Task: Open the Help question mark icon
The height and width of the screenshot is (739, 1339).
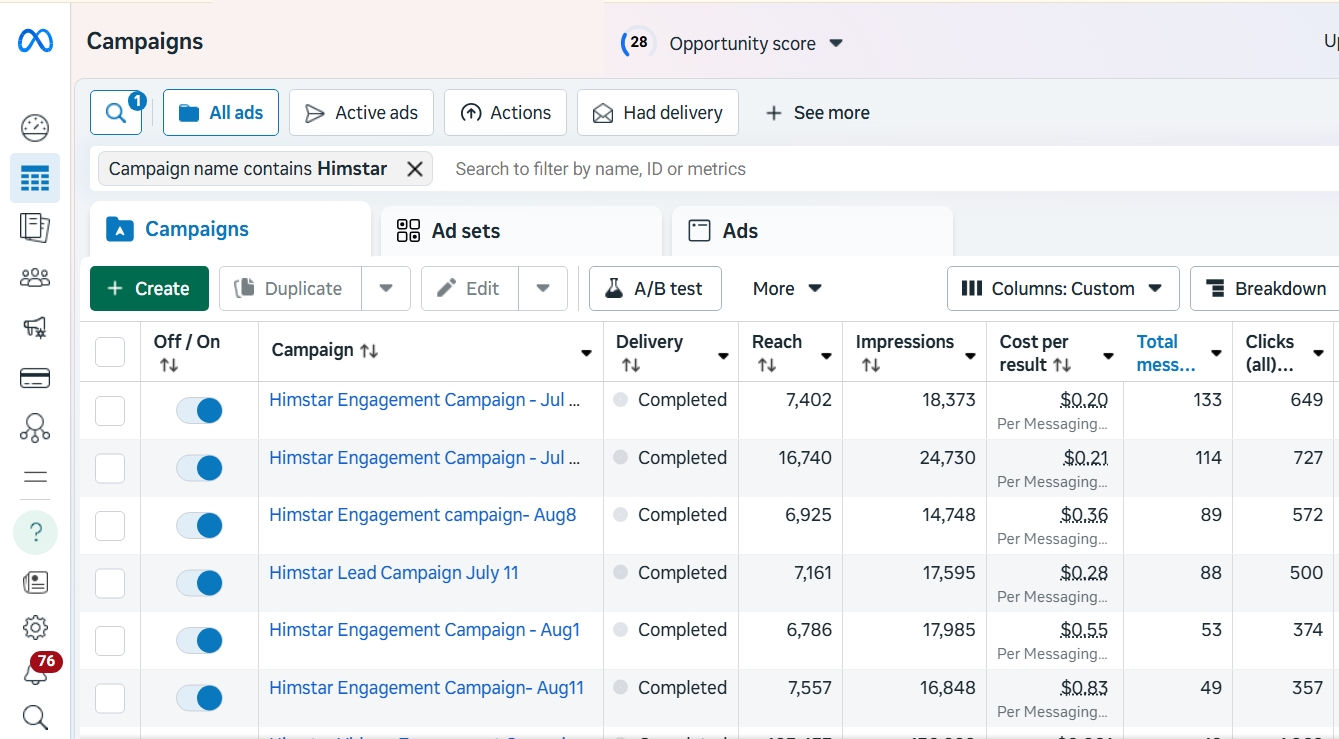Action: click(35, 532)
